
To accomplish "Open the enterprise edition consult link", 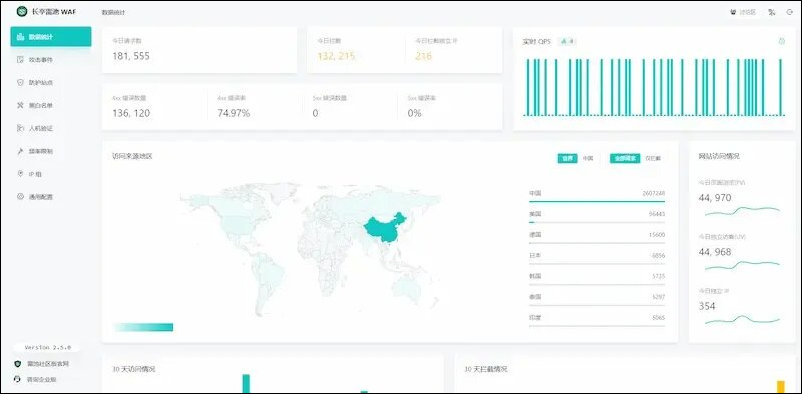I will pos(41,380).
